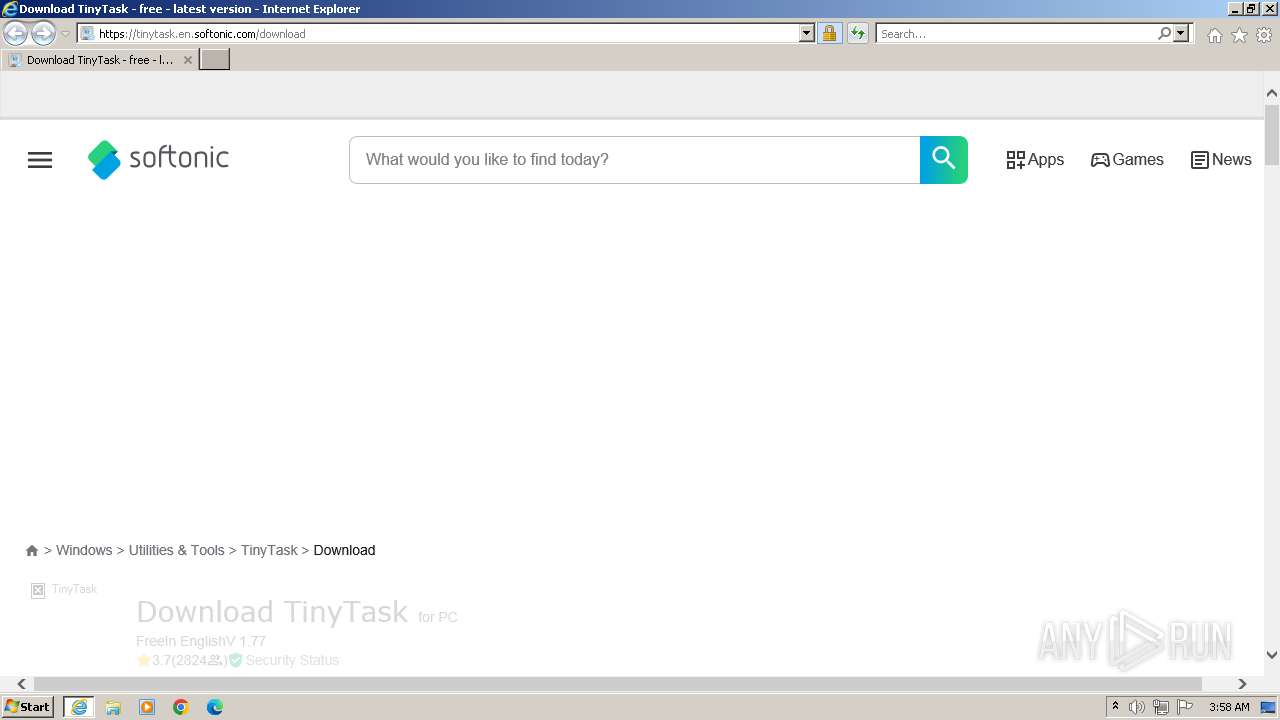The image size is (1280, 720).
Task: Click the Download TinyTask heading
Action: click(x=272, y=612)
